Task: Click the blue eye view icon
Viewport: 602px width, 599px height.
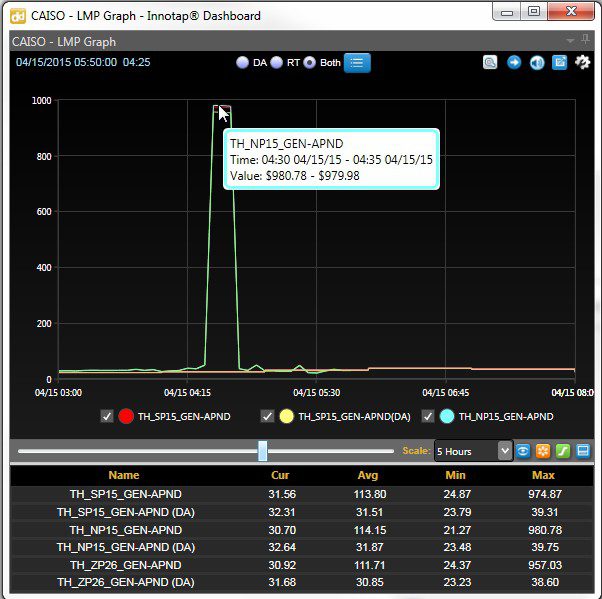Action: (523, 451)
